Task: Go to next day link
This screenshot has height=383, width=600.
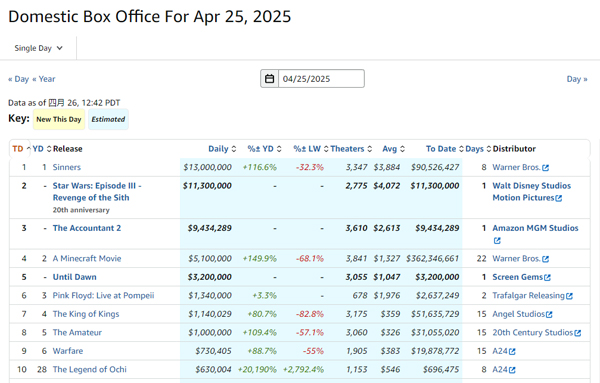Action: pos(577,79)
